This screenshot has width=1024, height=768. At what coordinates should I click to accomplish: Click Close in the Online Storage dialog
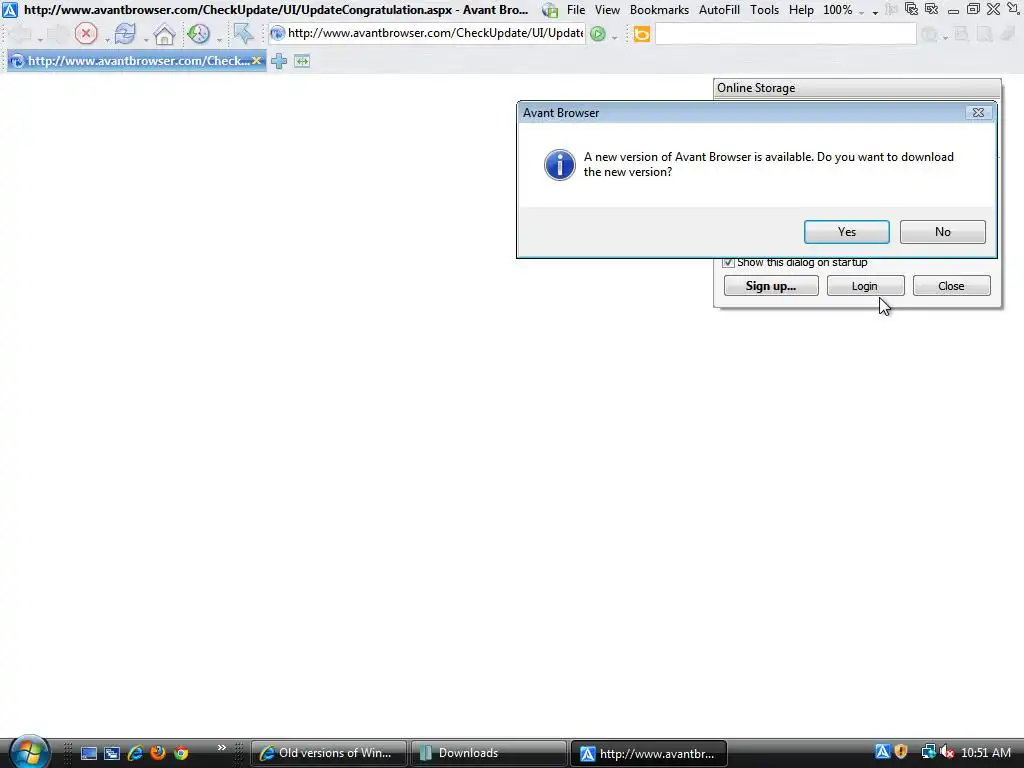[951, 286]
